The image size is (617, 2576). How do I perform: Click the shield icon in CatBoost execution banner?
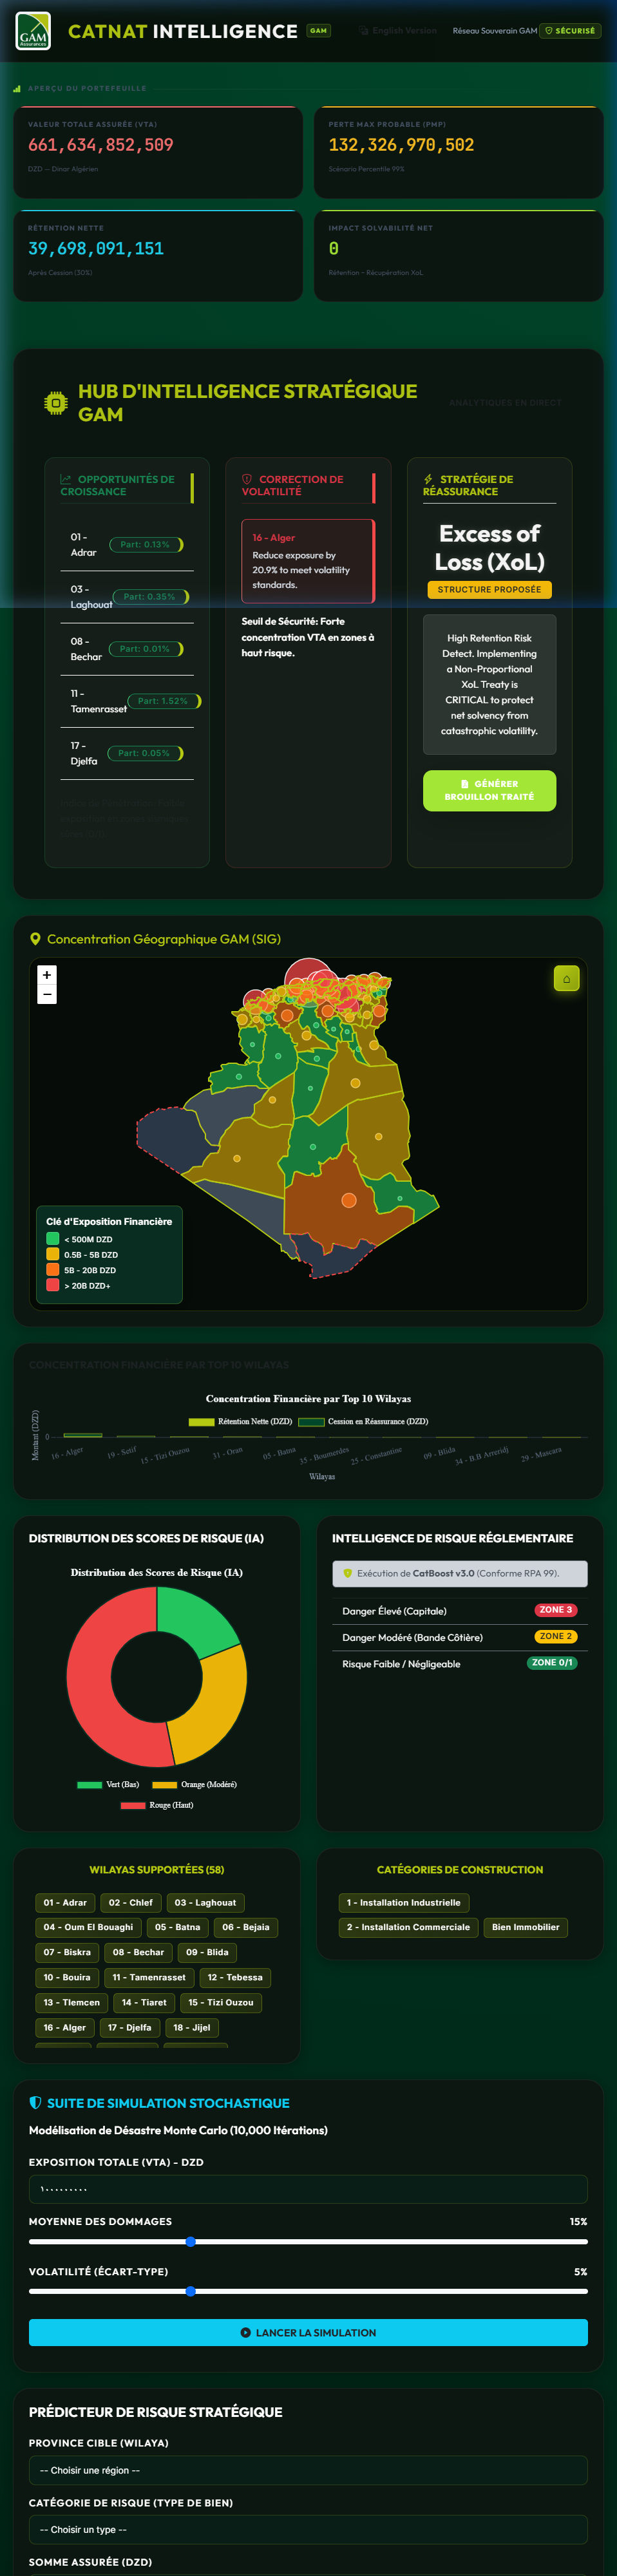348,1573
